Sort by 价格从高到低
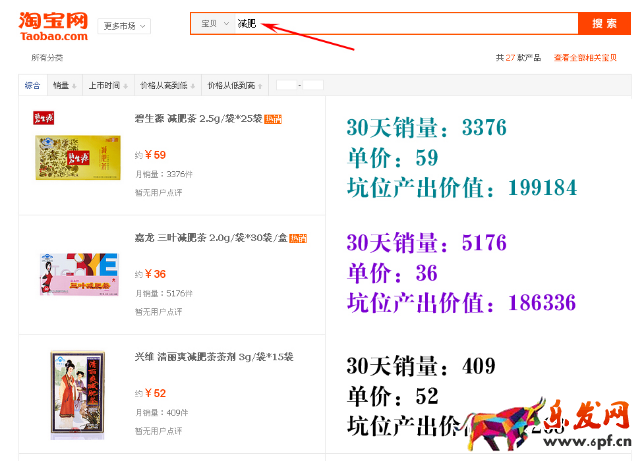 click(x=165, y=85)
